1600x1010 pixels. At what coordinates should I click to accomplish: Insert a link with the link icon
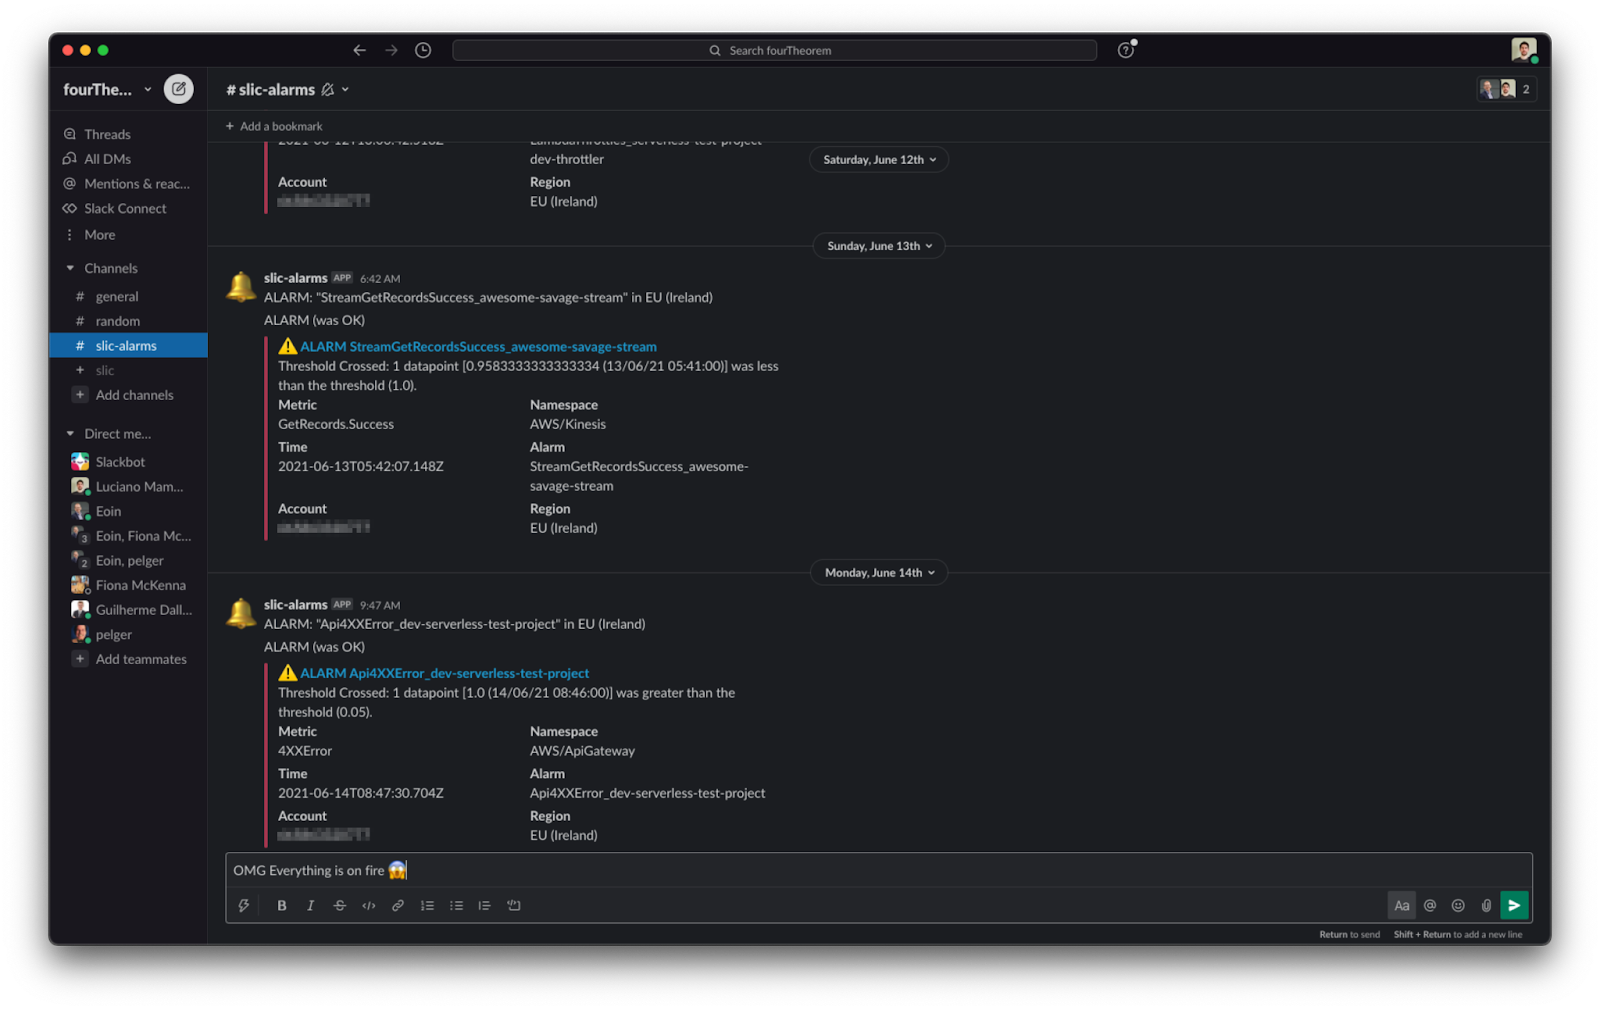398,906
